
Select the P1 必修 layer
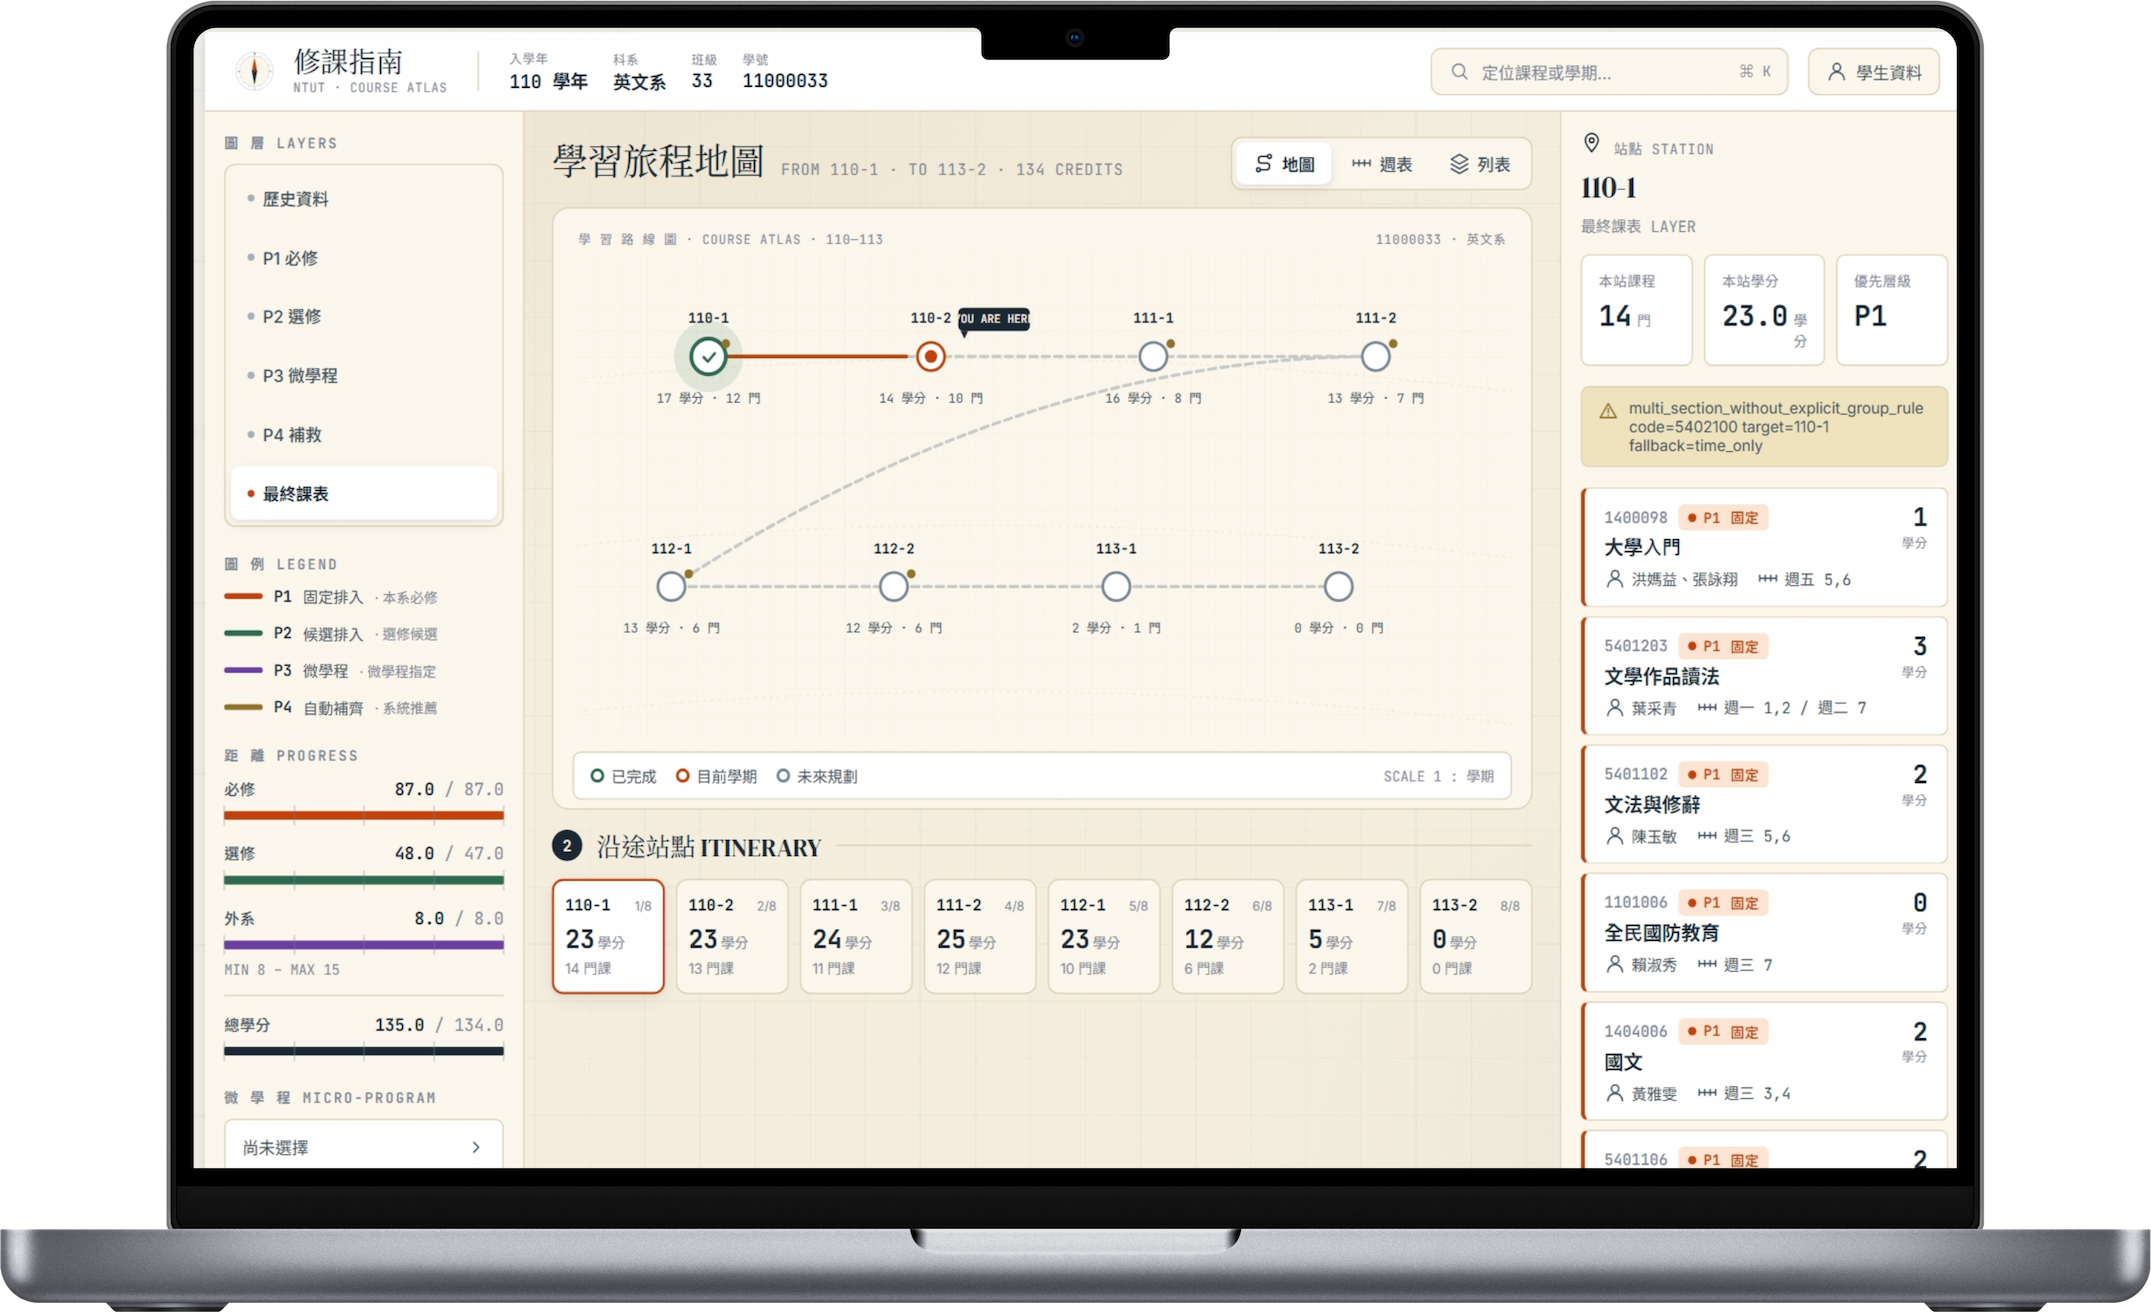tap(364, 258)
